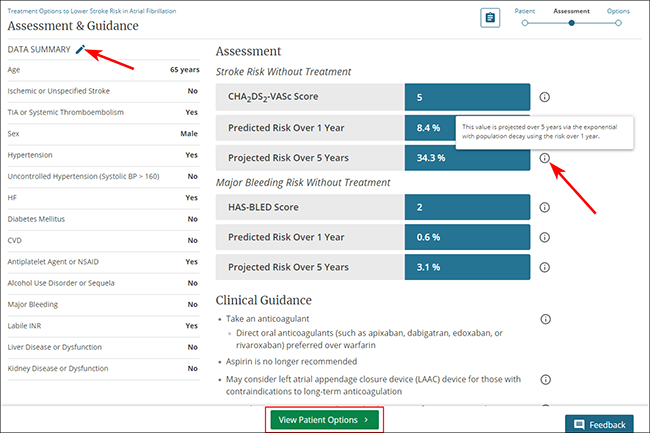The width and height of the screenshot is (650, 433).
Task: Click the Patient step circle marker
Action: point(525,23)
